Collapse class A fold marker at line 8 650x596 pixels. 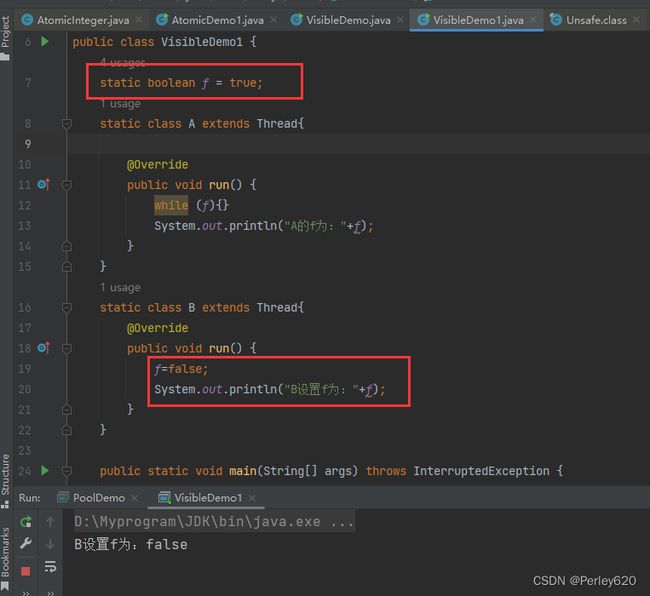click(67, 124)
